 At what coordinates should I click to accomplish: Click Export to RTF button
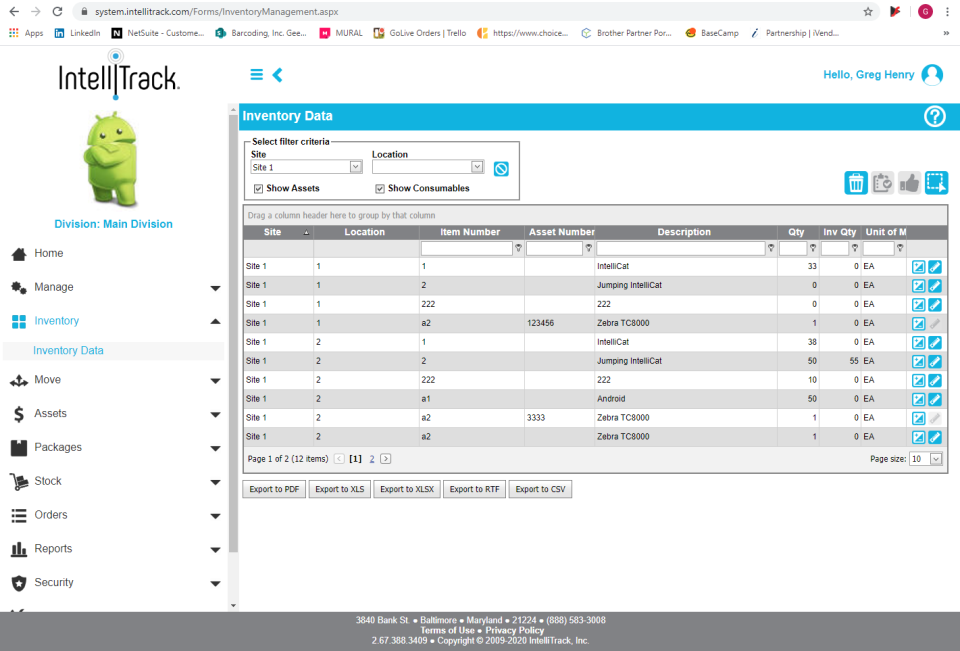[x=474, y=489]
